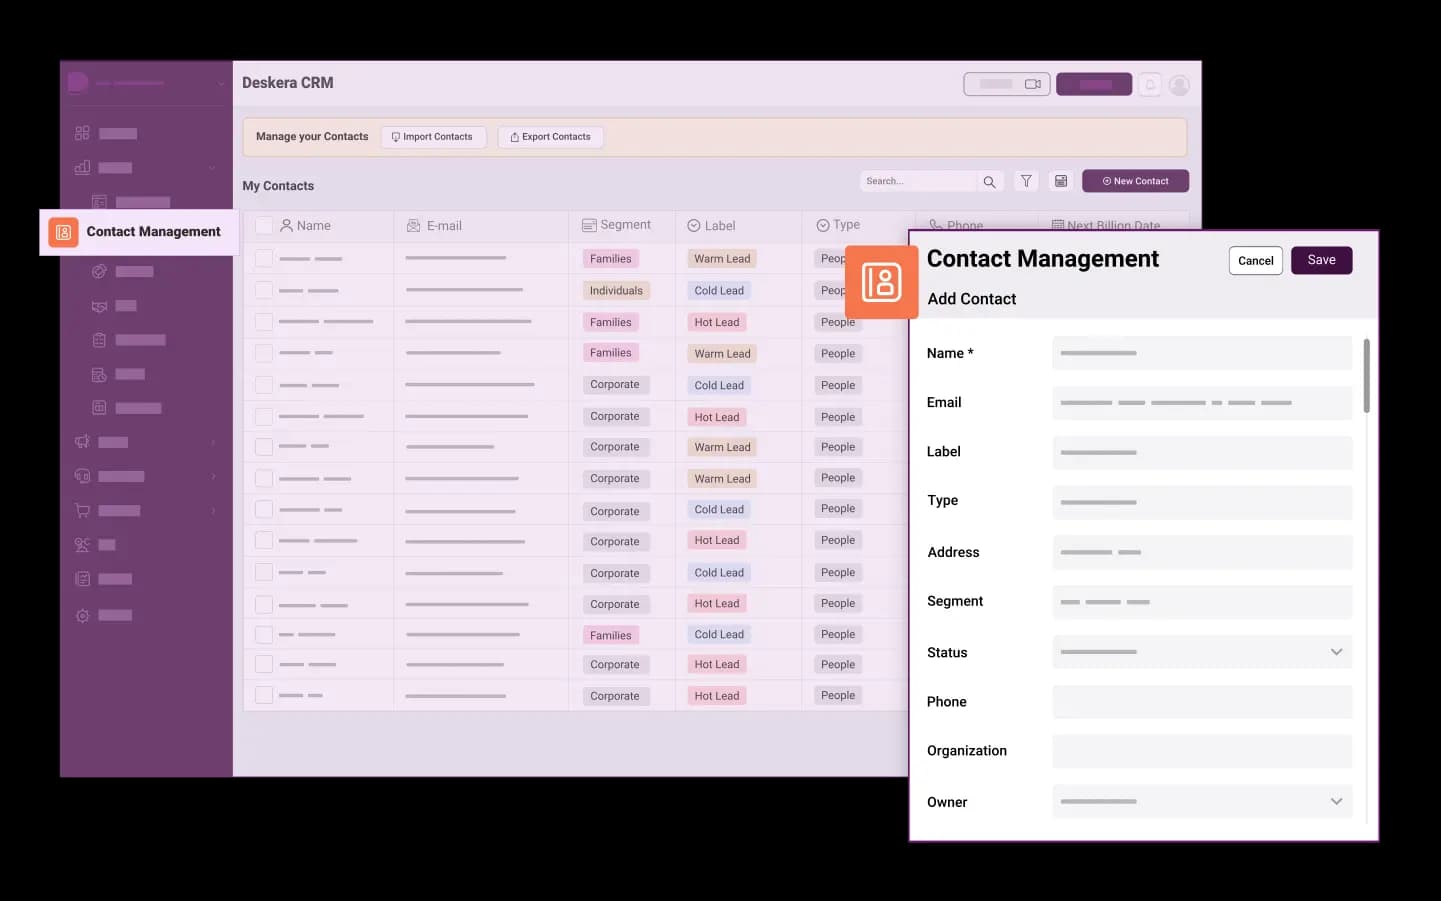Click the Save button

pyautogui.click(x=1321, y=260)
